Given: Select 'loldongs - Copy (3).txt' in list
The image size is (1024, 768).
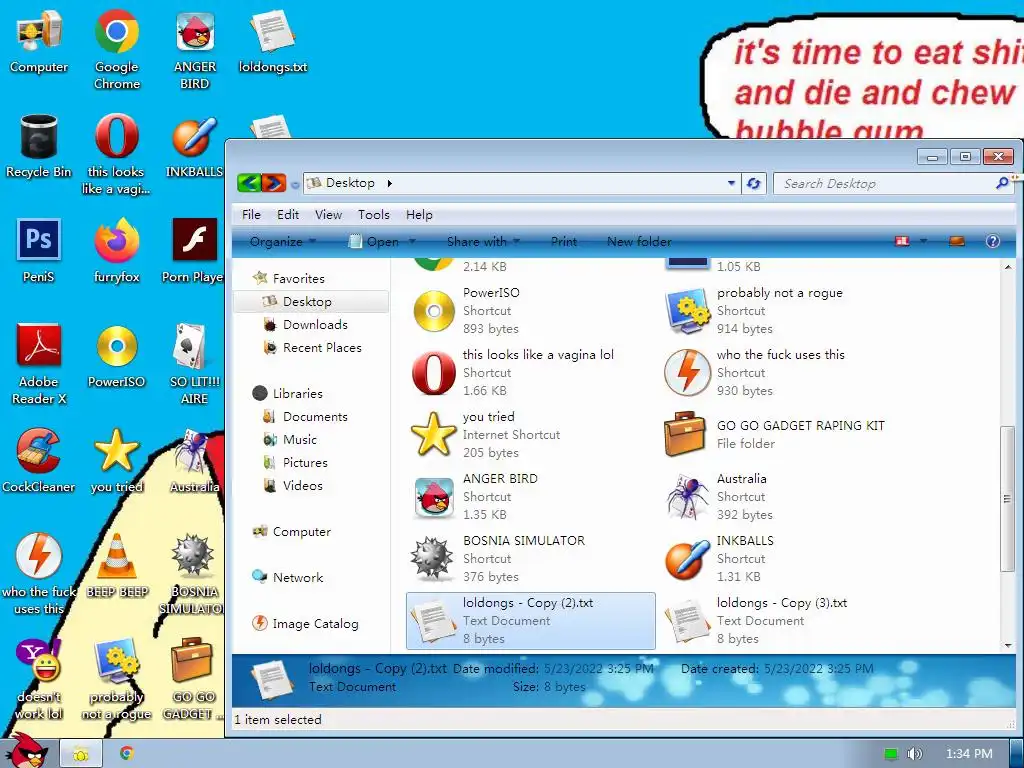Looking at the screenshot, I should (784, 620).
